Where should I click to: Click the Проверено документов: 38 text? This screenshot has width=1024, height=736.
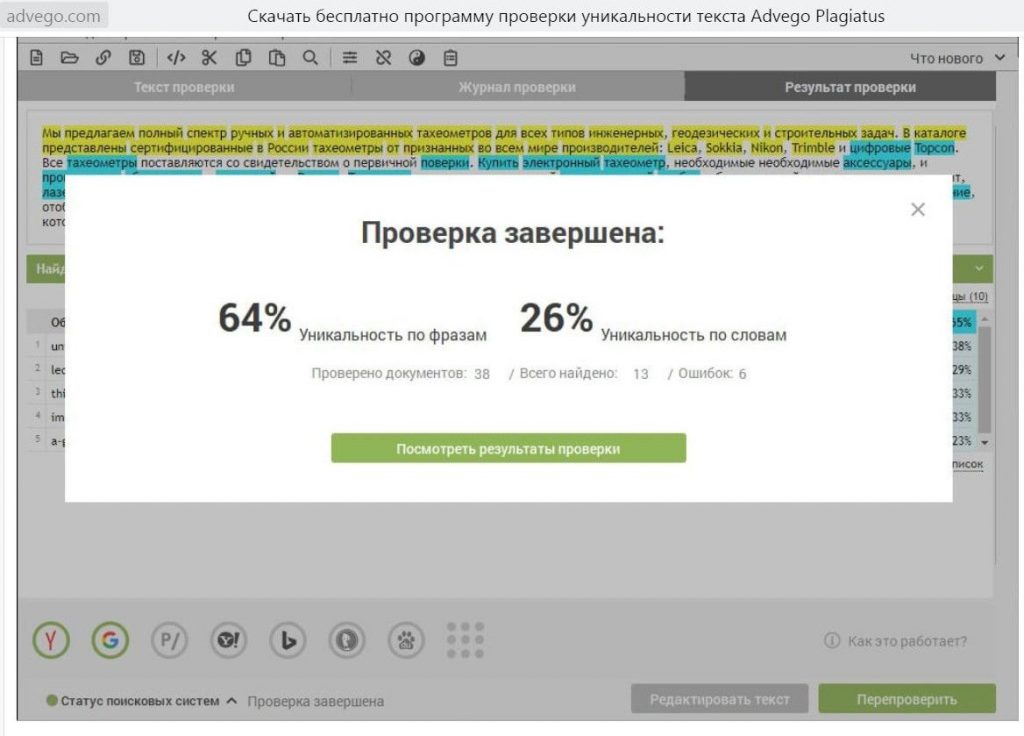(400, 374)
